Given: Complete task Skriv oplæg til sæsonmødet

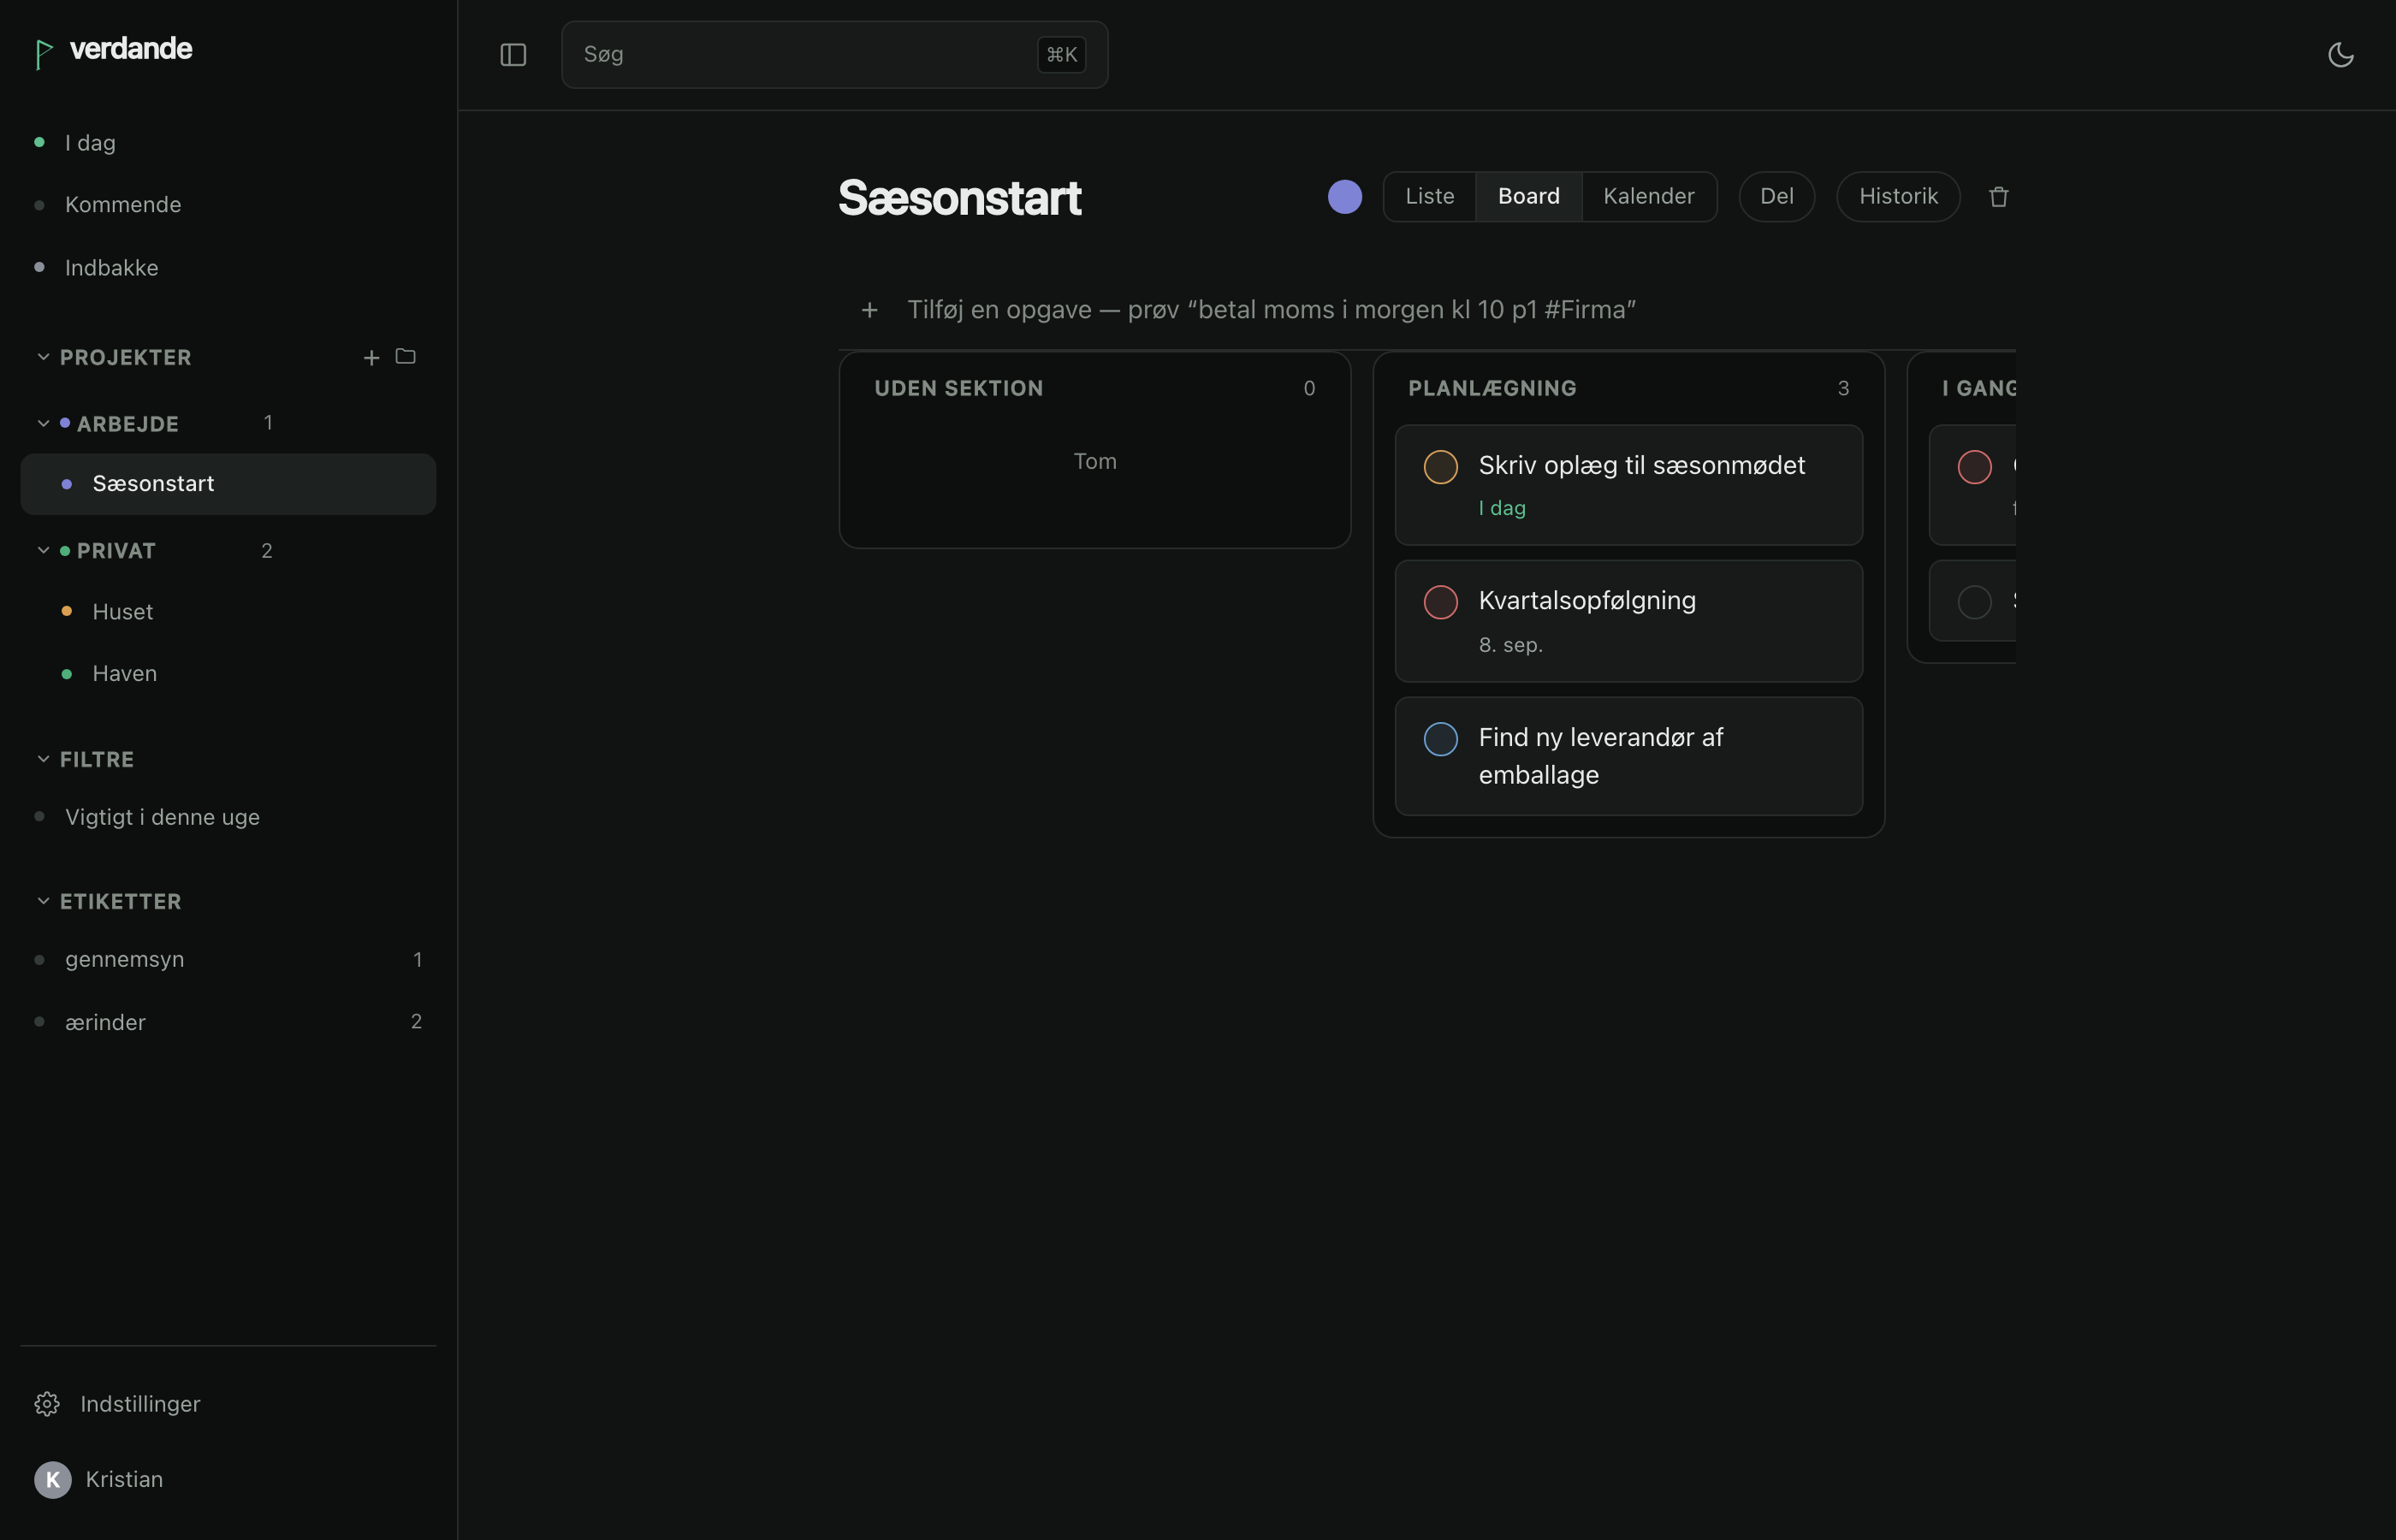Looking at the screenshot, I should 1440,467.
